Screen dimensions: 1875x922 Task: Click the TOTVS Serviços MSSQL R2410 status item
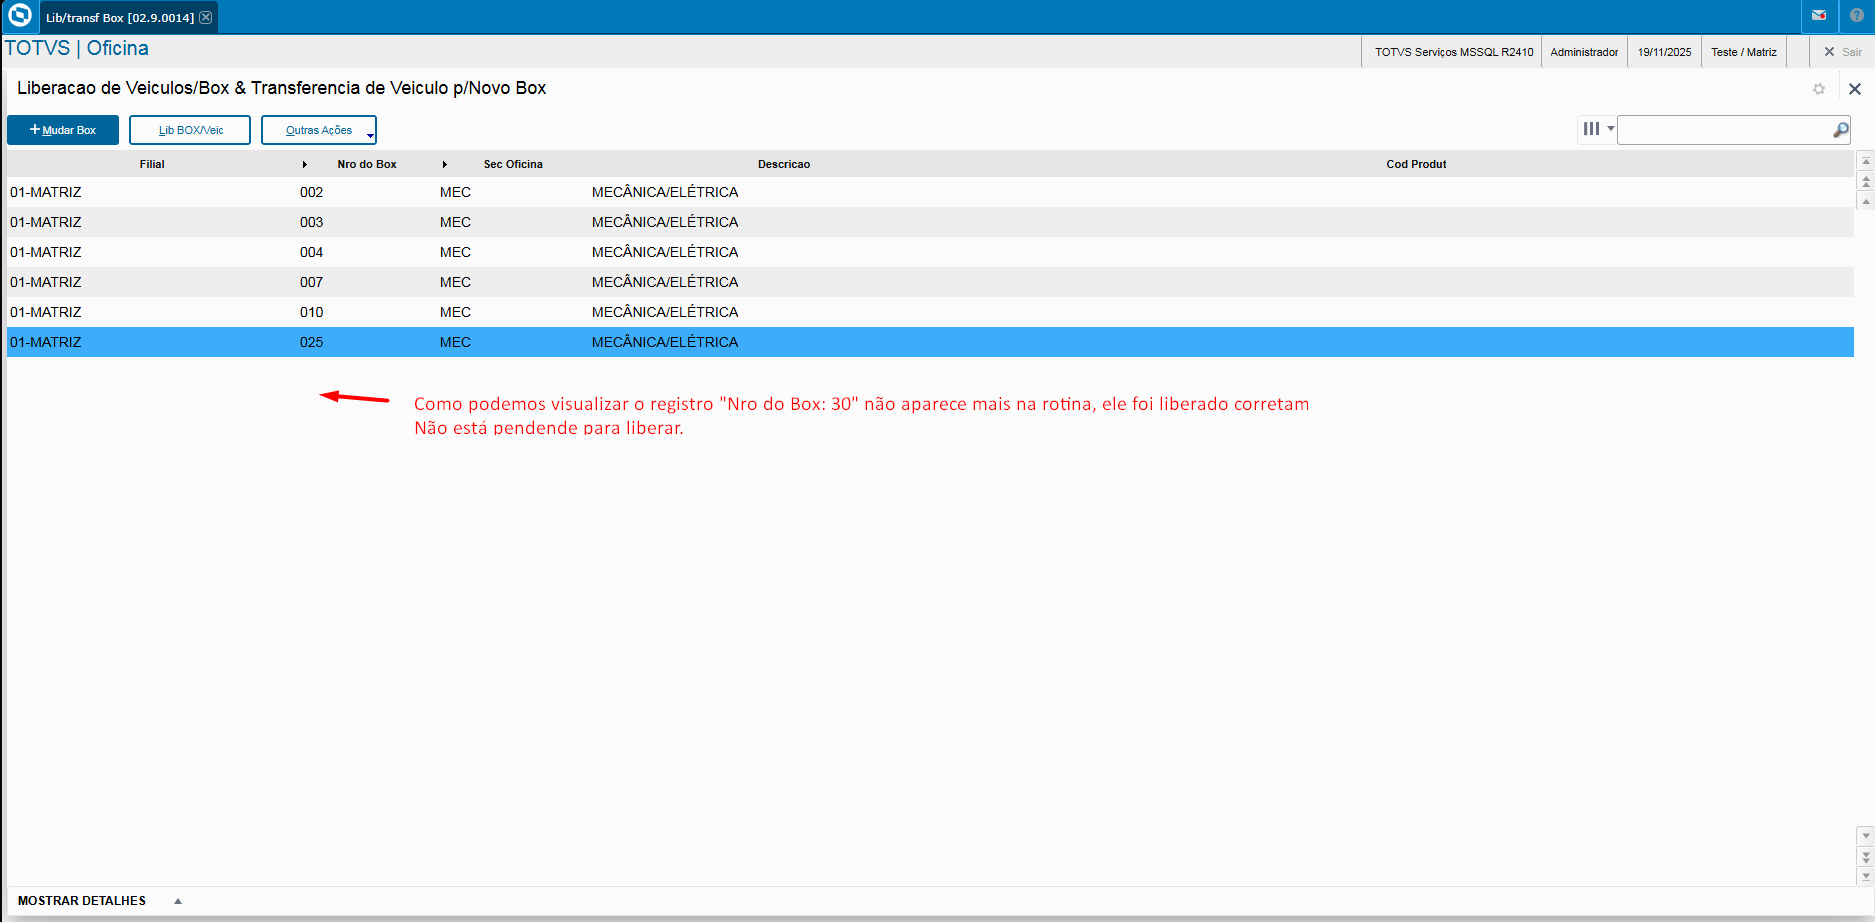point(1453,52)
